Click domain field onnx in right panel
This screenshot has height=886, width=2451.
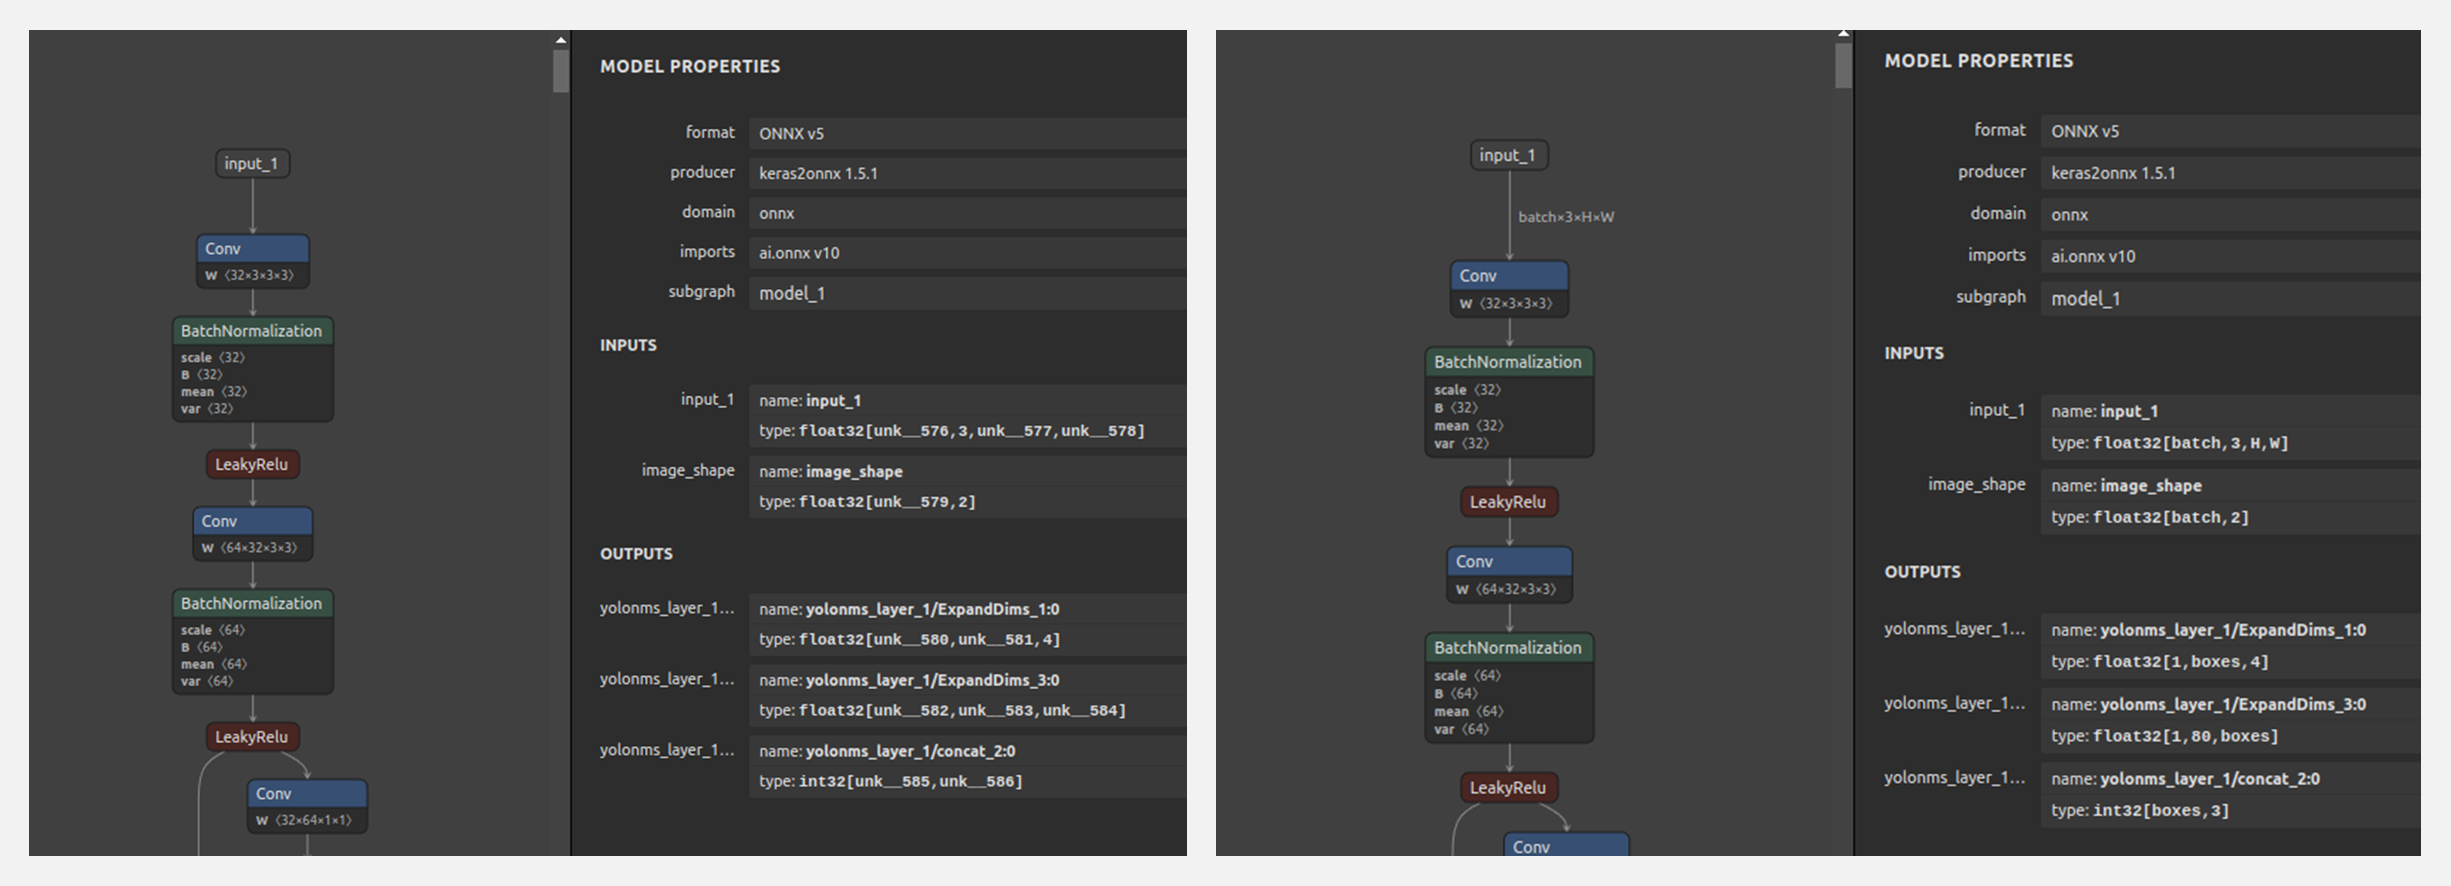pyautogui.click(x=2231, y=215)
